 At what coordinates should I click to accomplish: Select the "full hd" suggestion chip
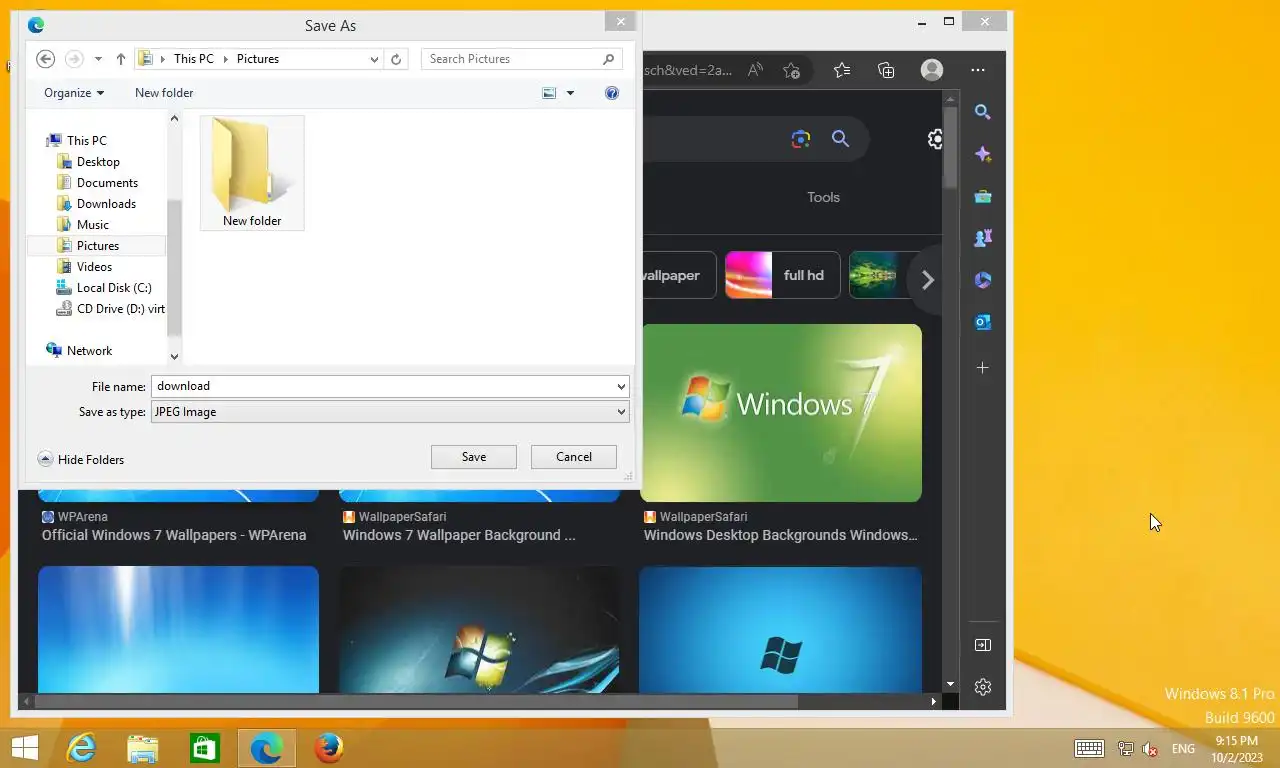click(x=783, y=275)
